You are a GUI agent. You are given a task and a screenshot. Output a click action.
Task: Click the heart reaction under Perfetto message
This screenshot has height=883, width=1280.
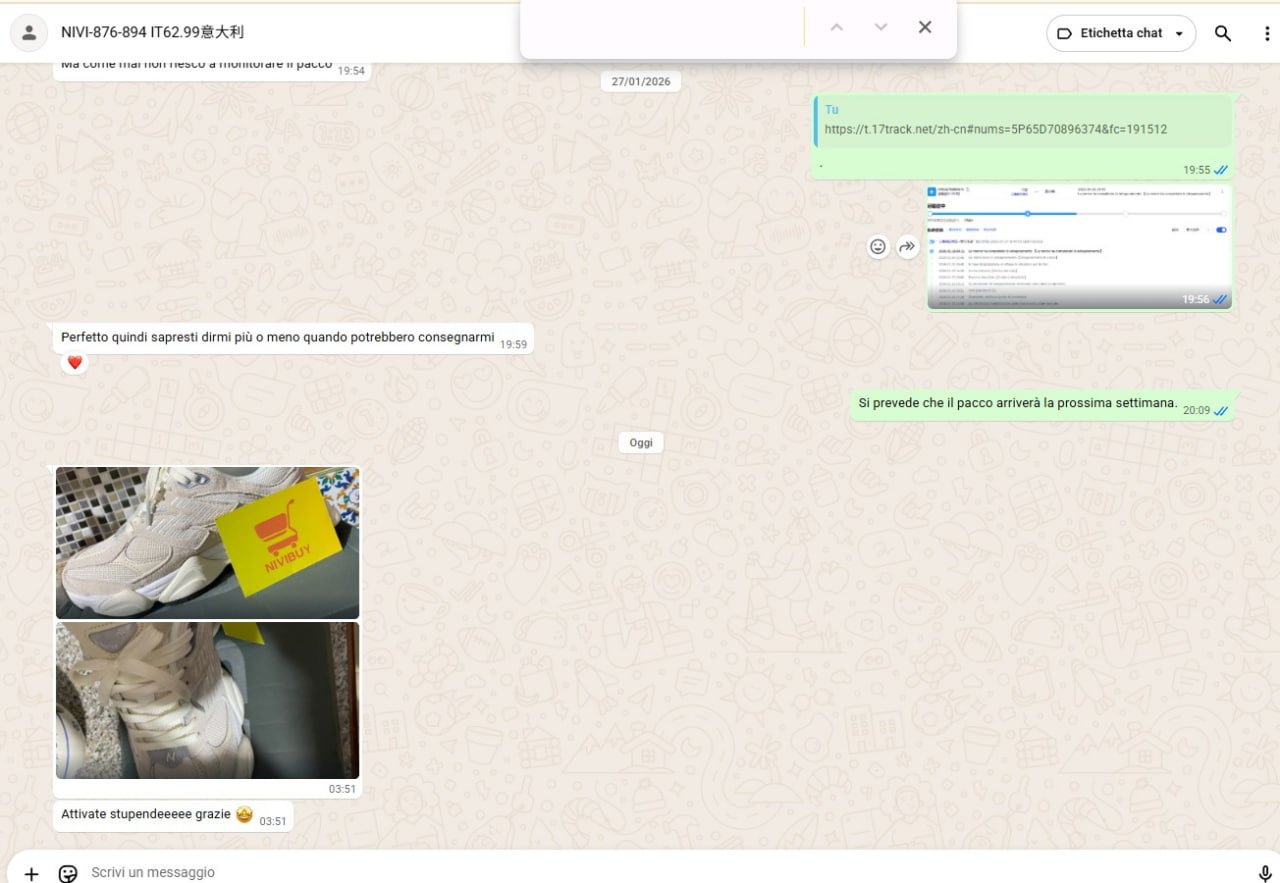(74, 362)
